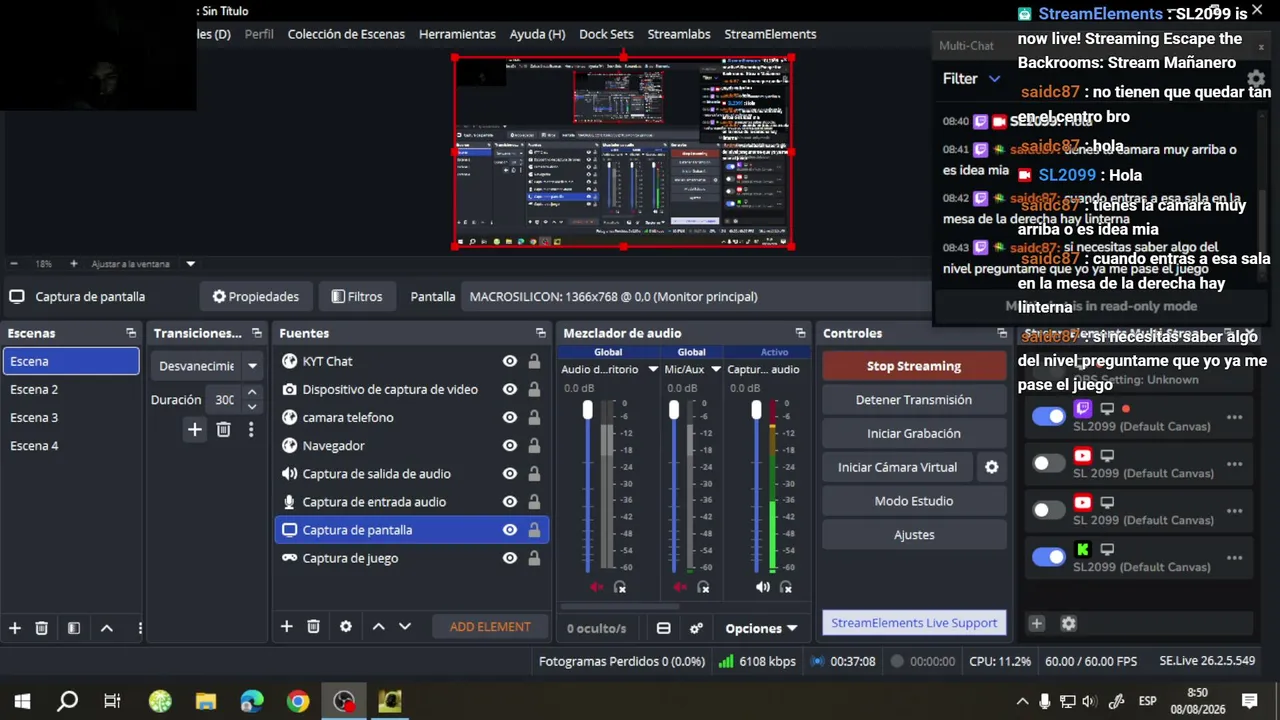Viewport: 1280px width, 720px height.
Task: Open the Ayuda (H) menu
Action: [x=537, y=34]
